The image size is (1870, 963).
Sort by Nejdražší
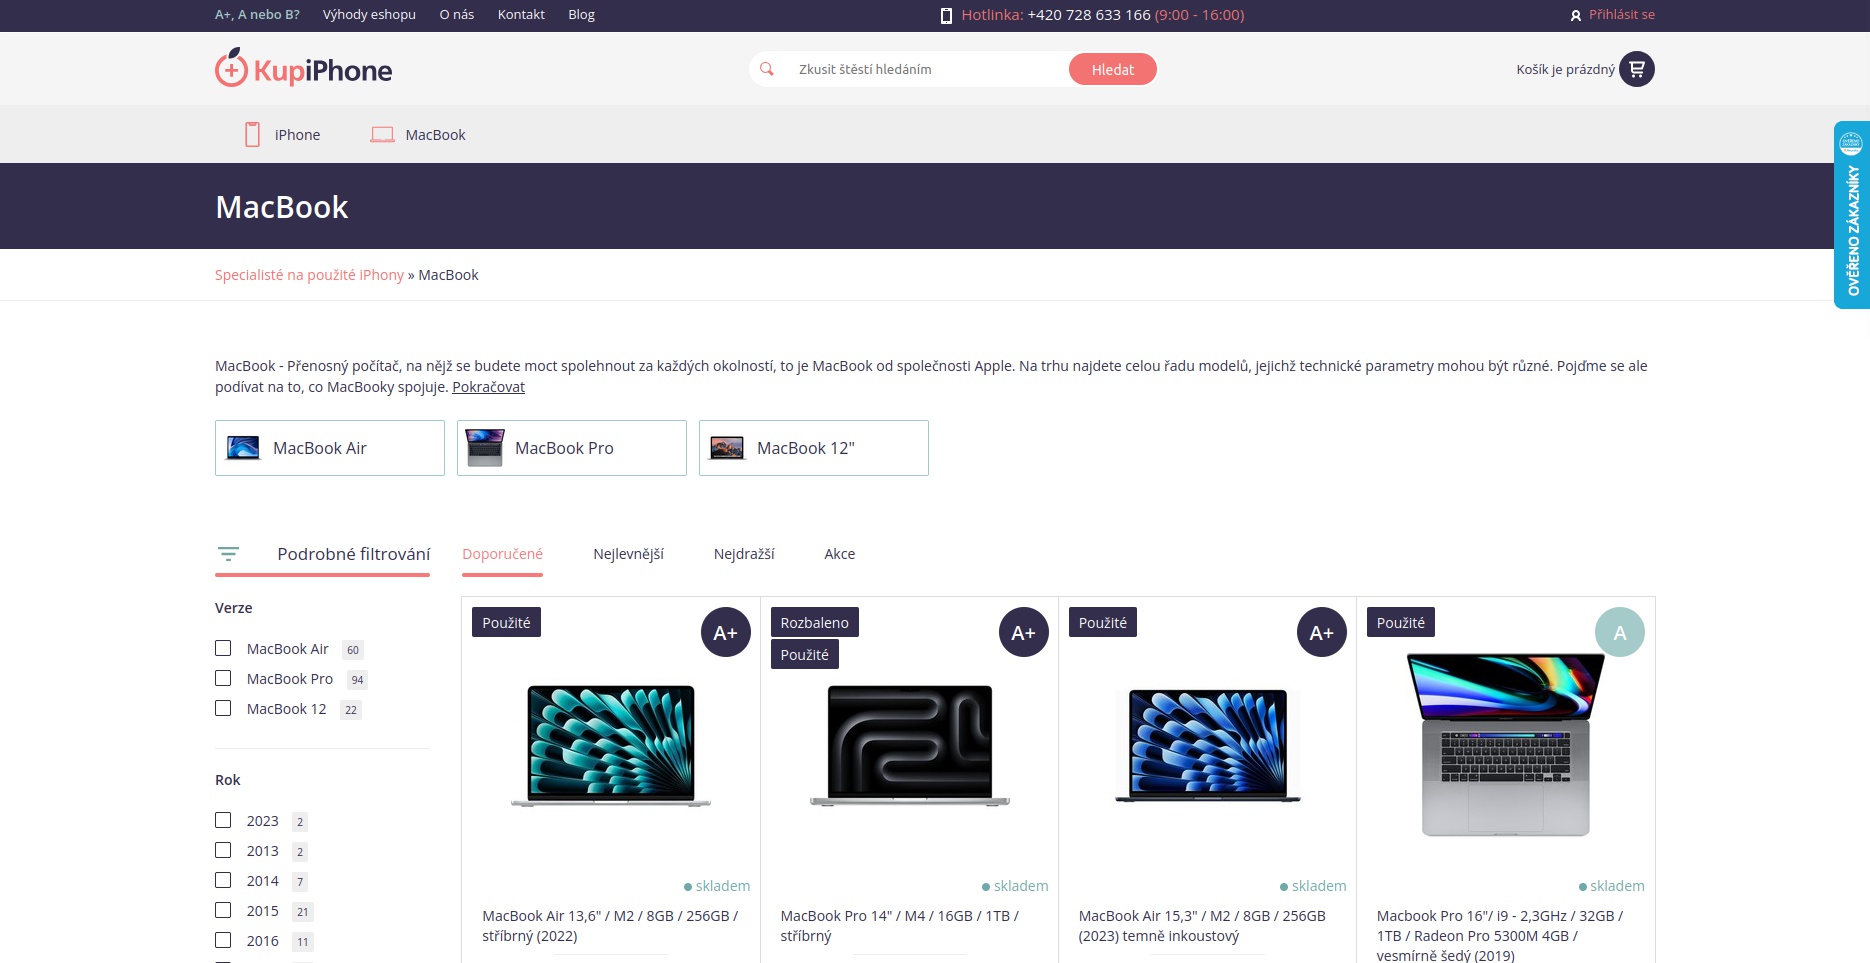pyautogui.click(x=744, y=554)
